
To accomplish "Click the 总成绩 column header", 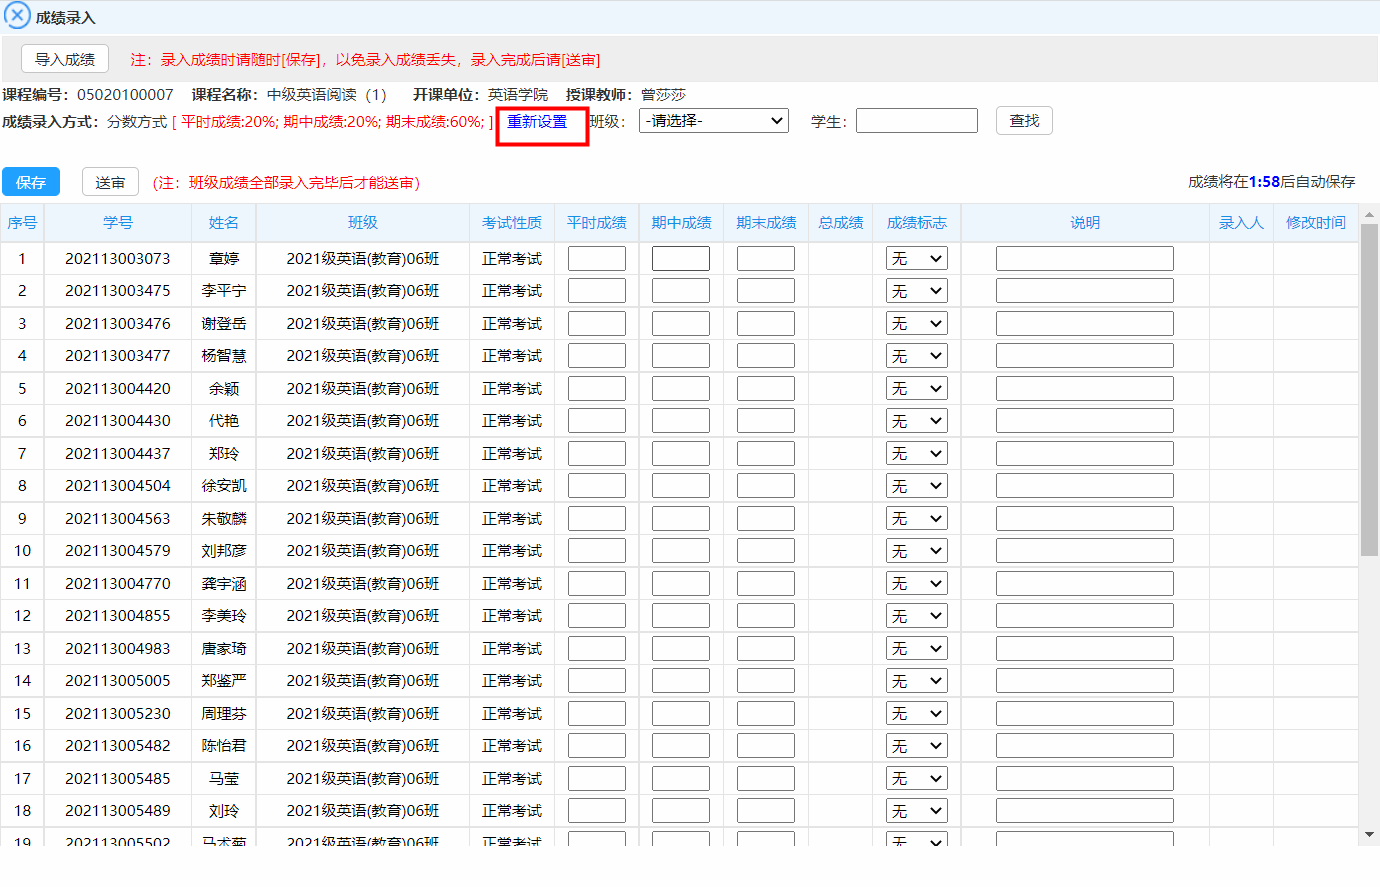I will 840,223.
